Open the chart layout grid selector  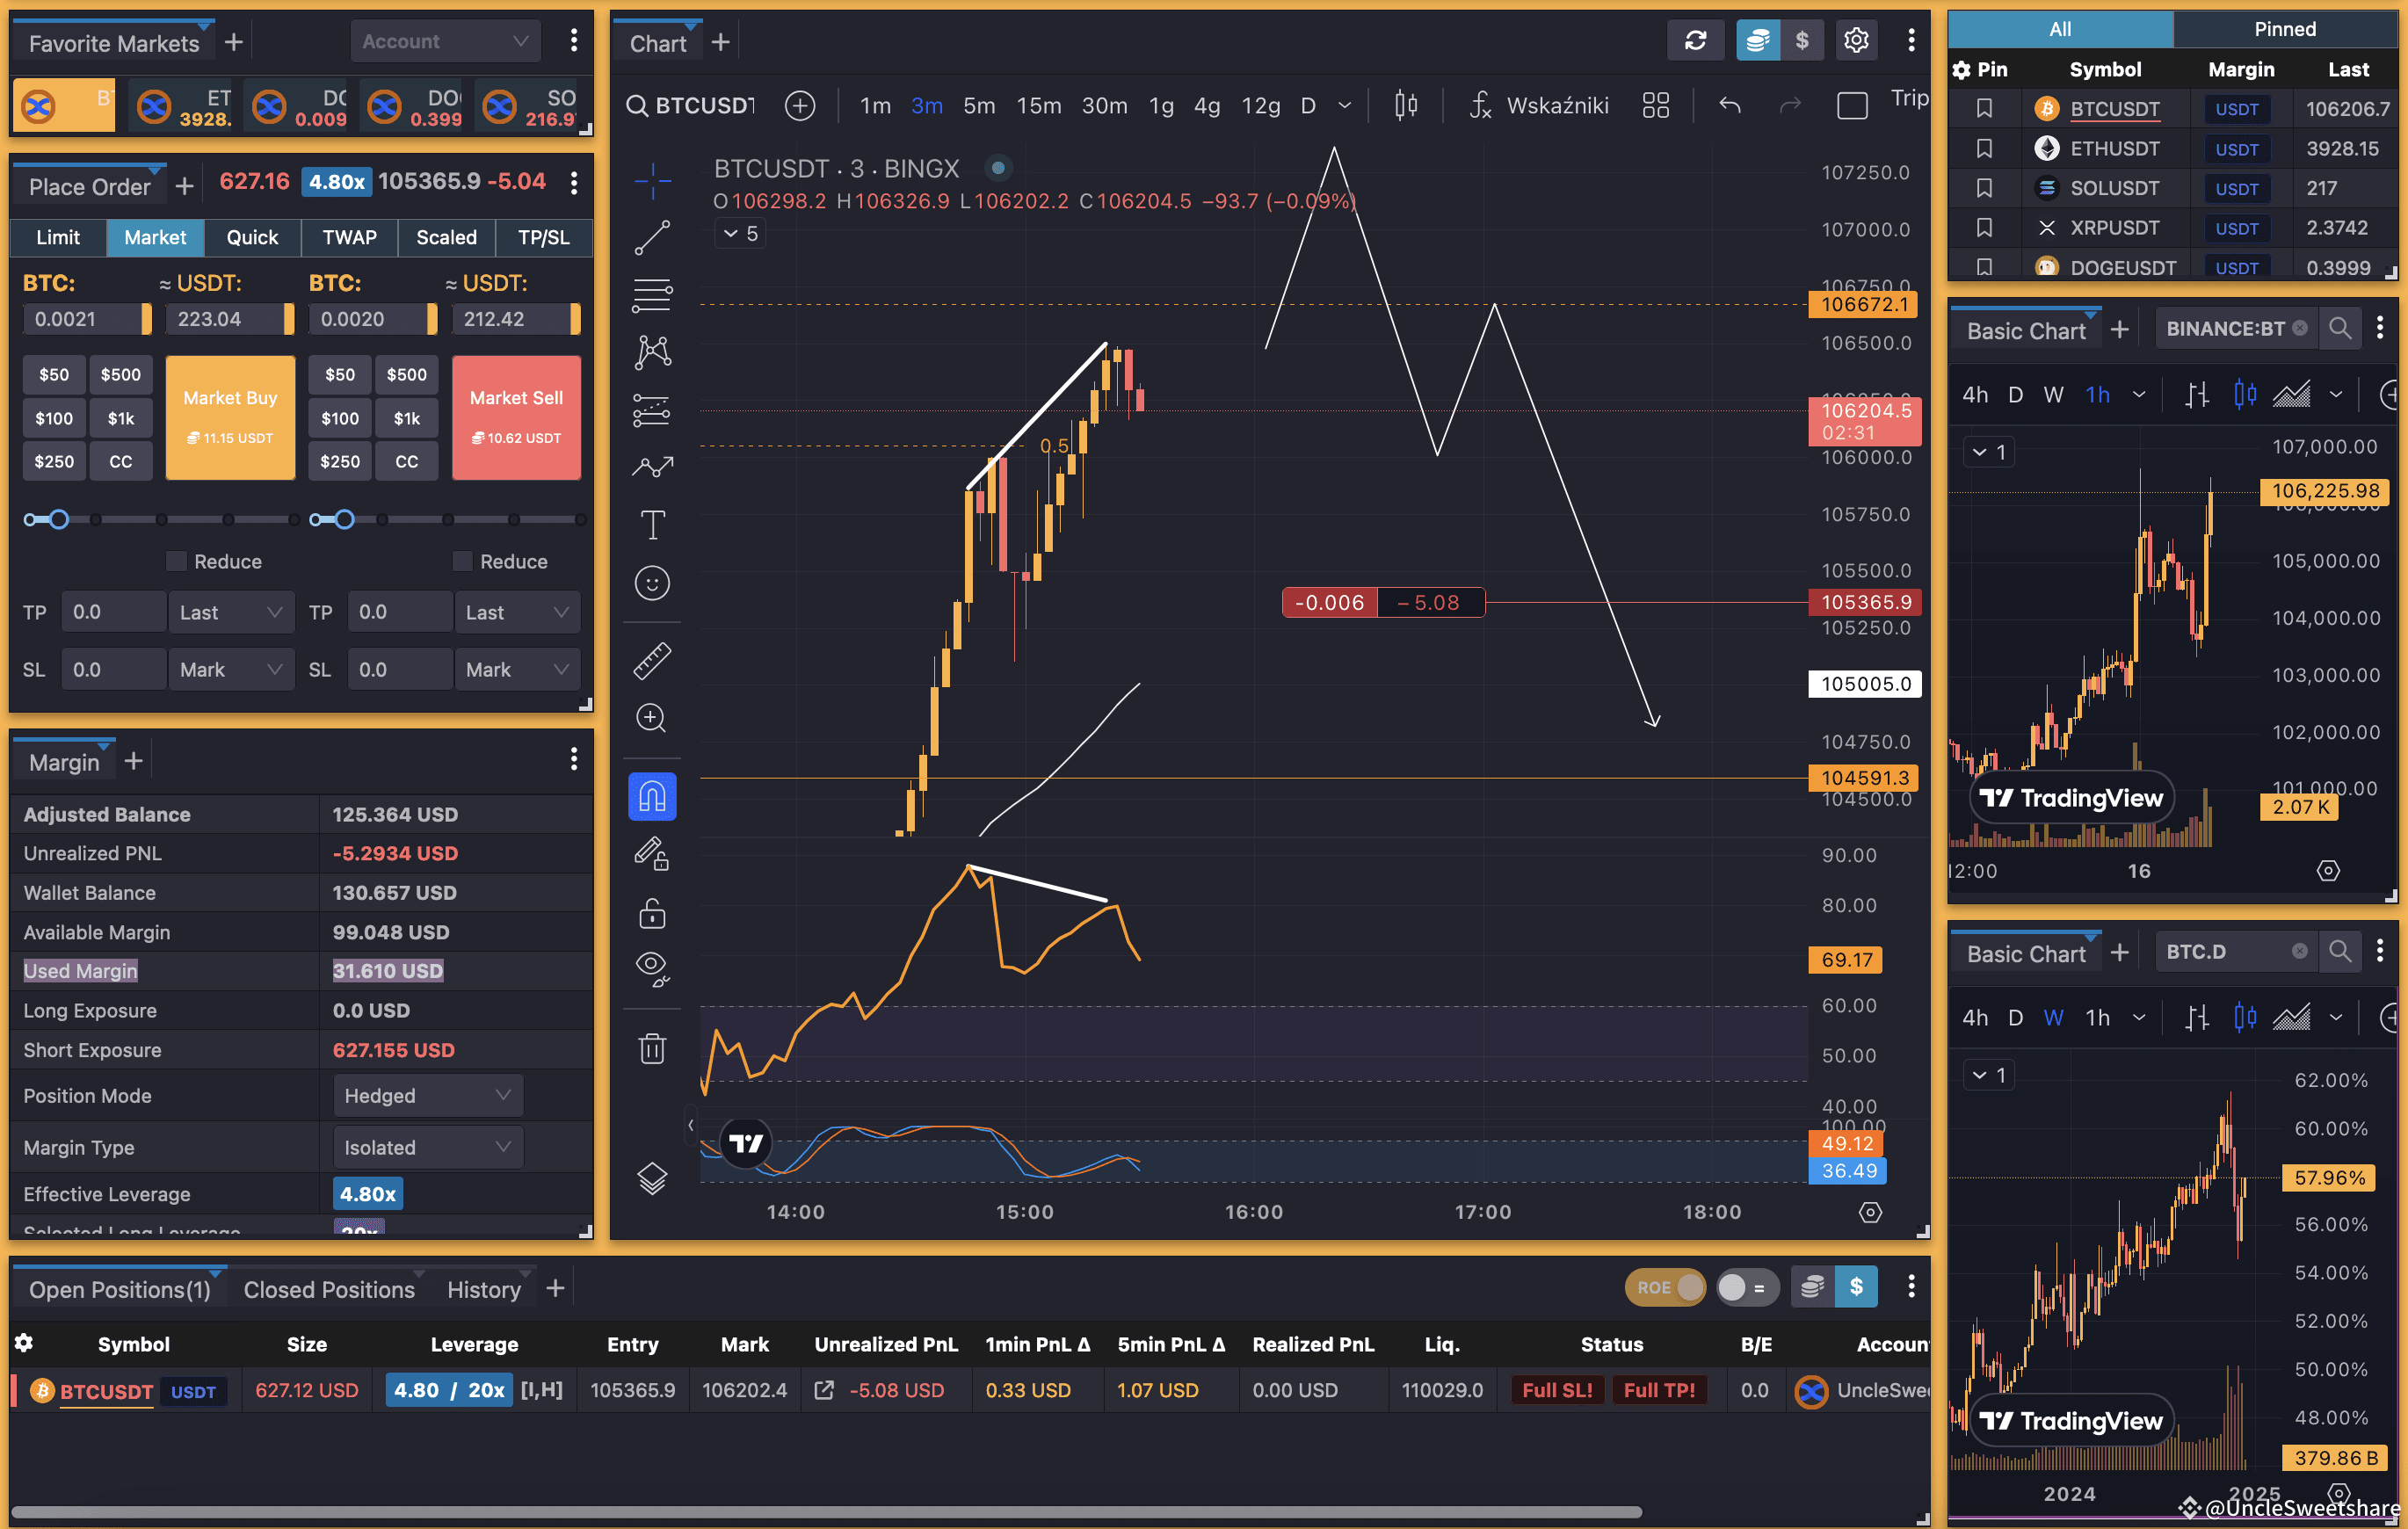click(1656, 105)
